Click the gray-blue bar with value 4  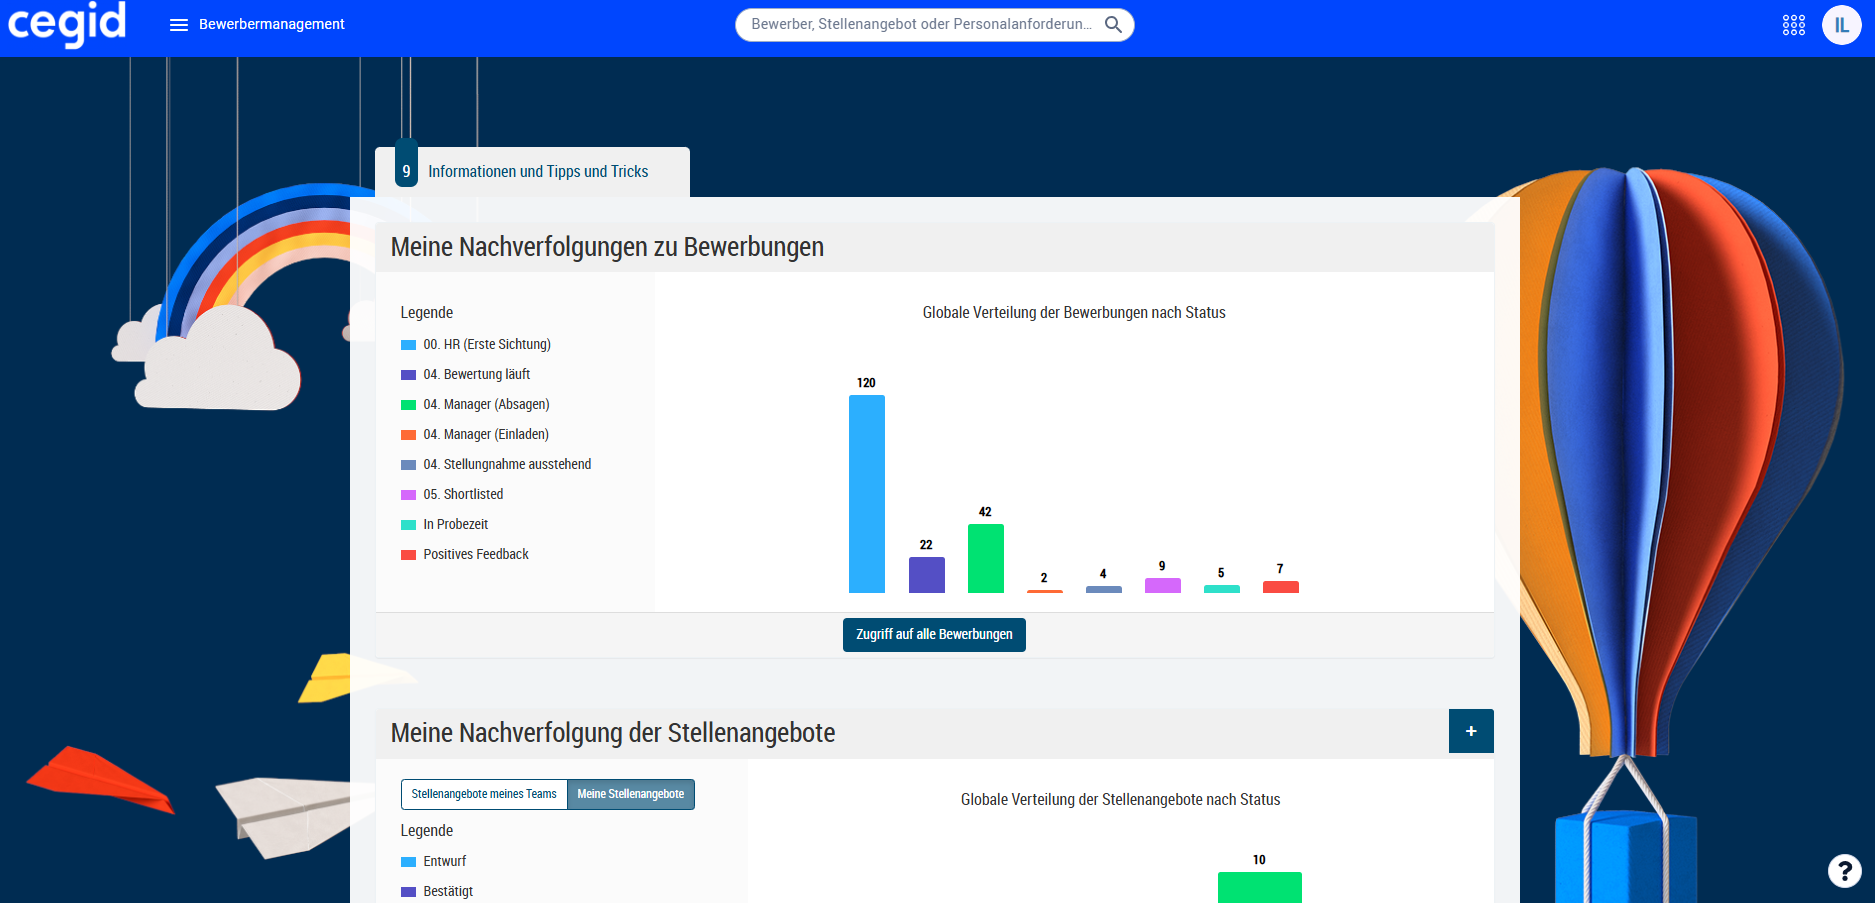pos(1104,590)
